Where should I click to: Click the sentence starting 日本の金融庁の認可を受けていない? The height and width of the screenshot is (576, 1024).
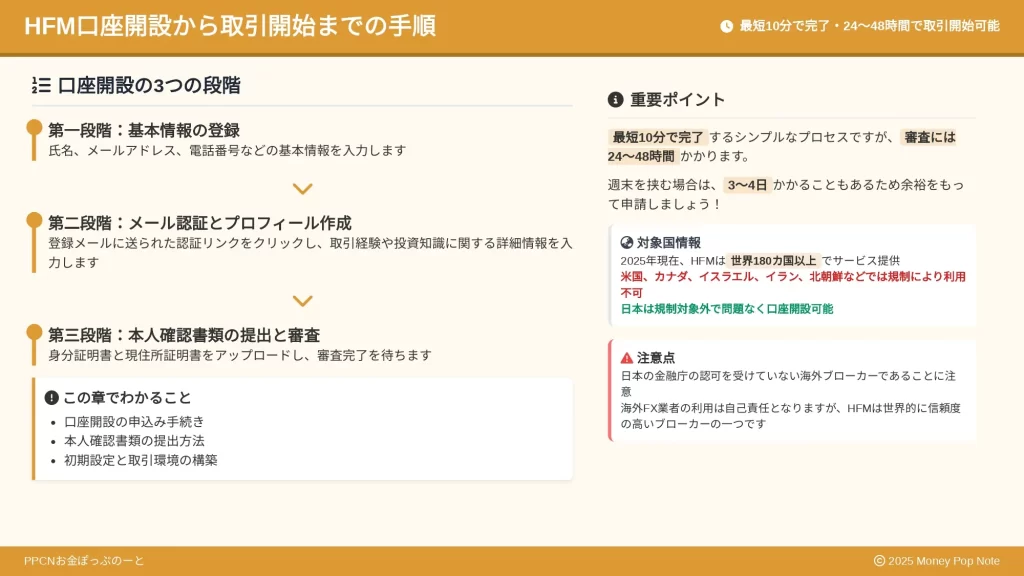pyautogui.click(x=788, y=384)
